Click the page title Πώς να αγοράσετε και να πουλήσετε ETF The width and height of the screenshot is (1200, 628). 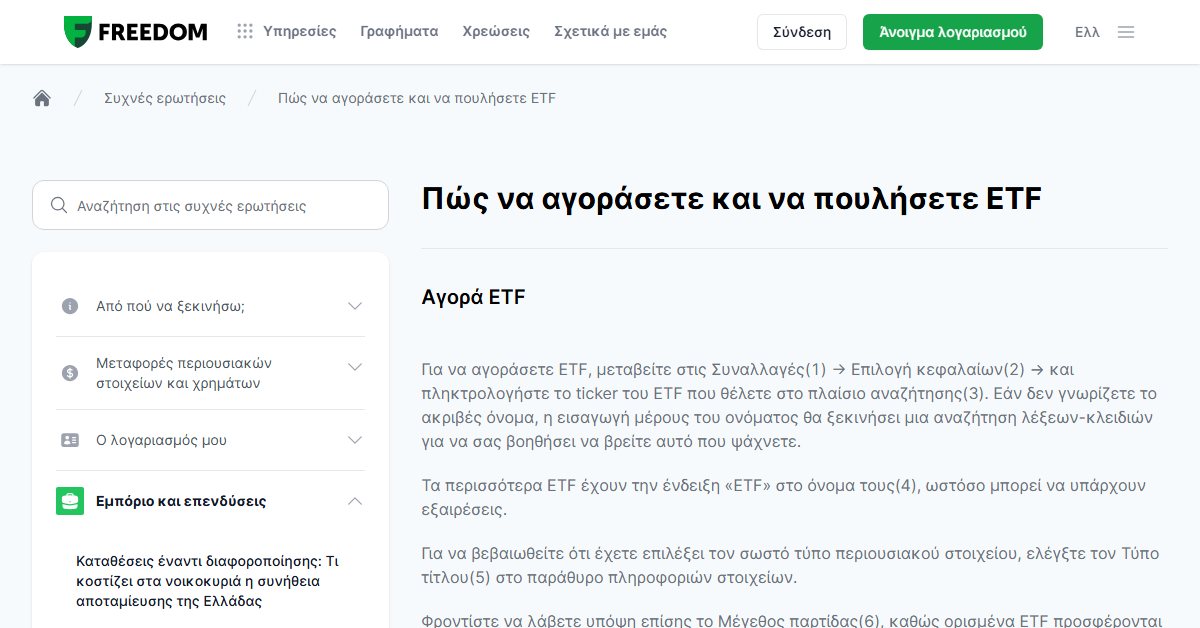[x=732, y=198]
